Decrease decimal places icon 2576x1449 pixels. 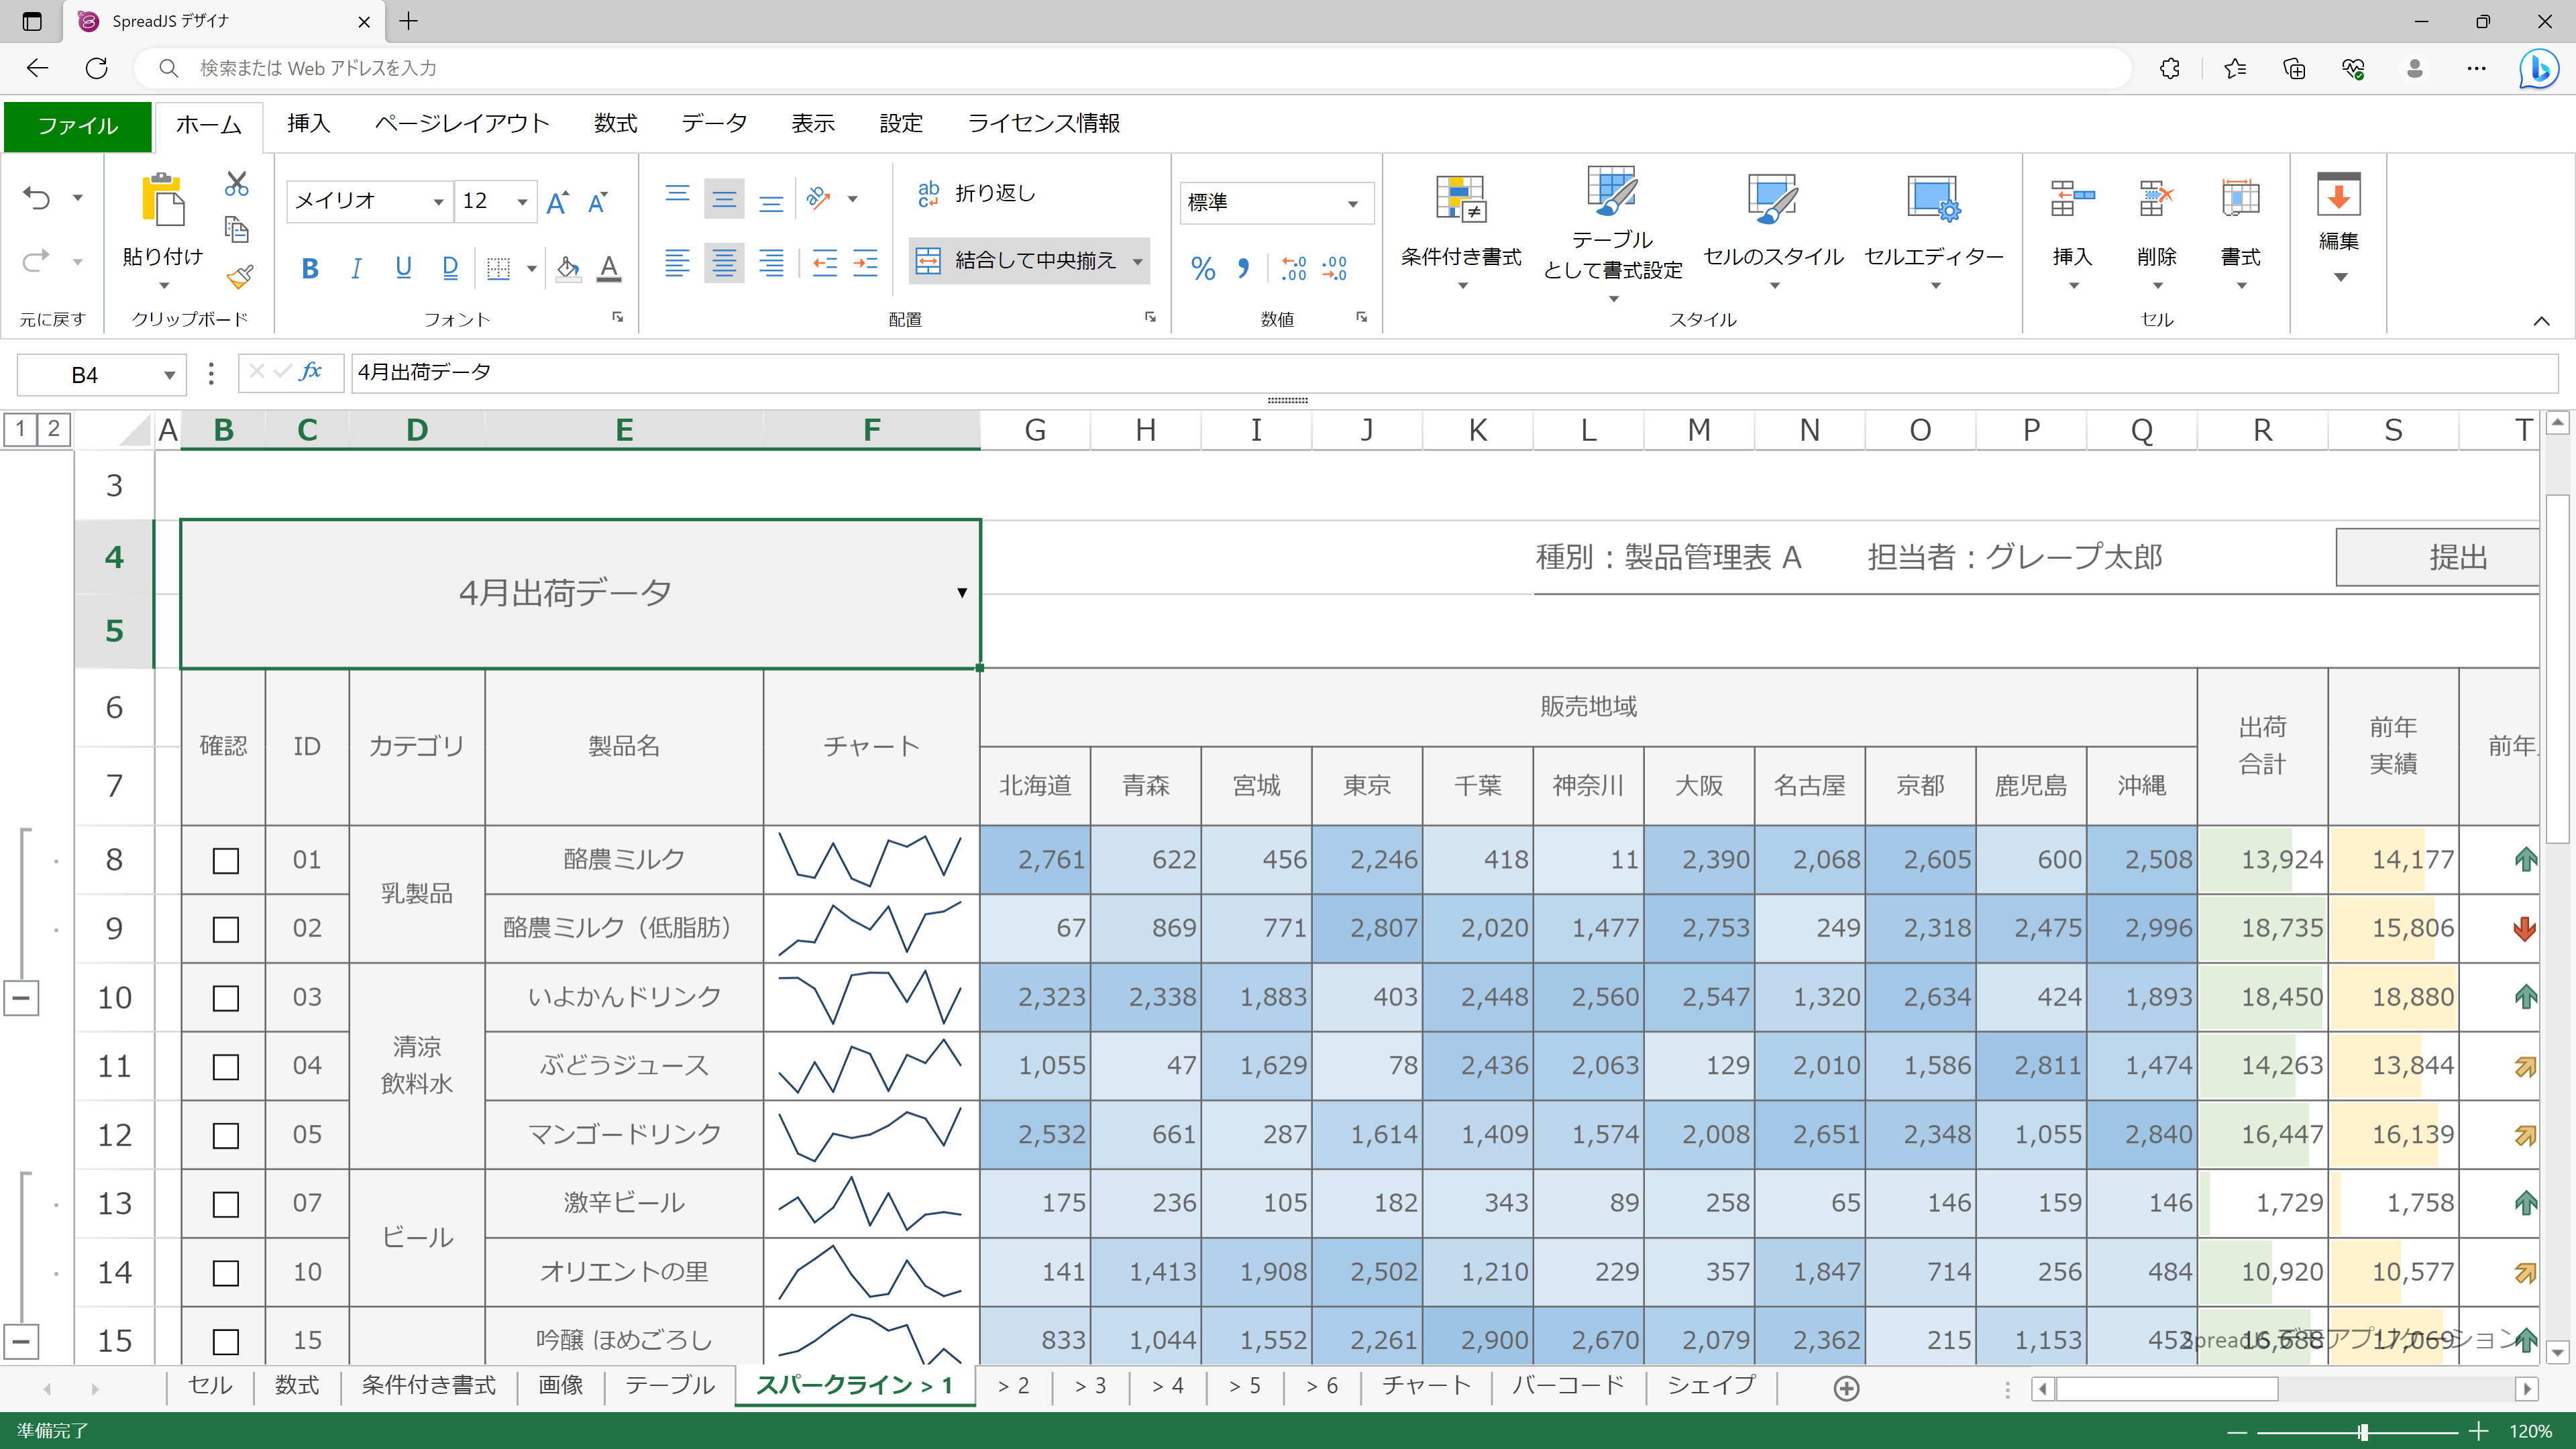[1334, 268]
